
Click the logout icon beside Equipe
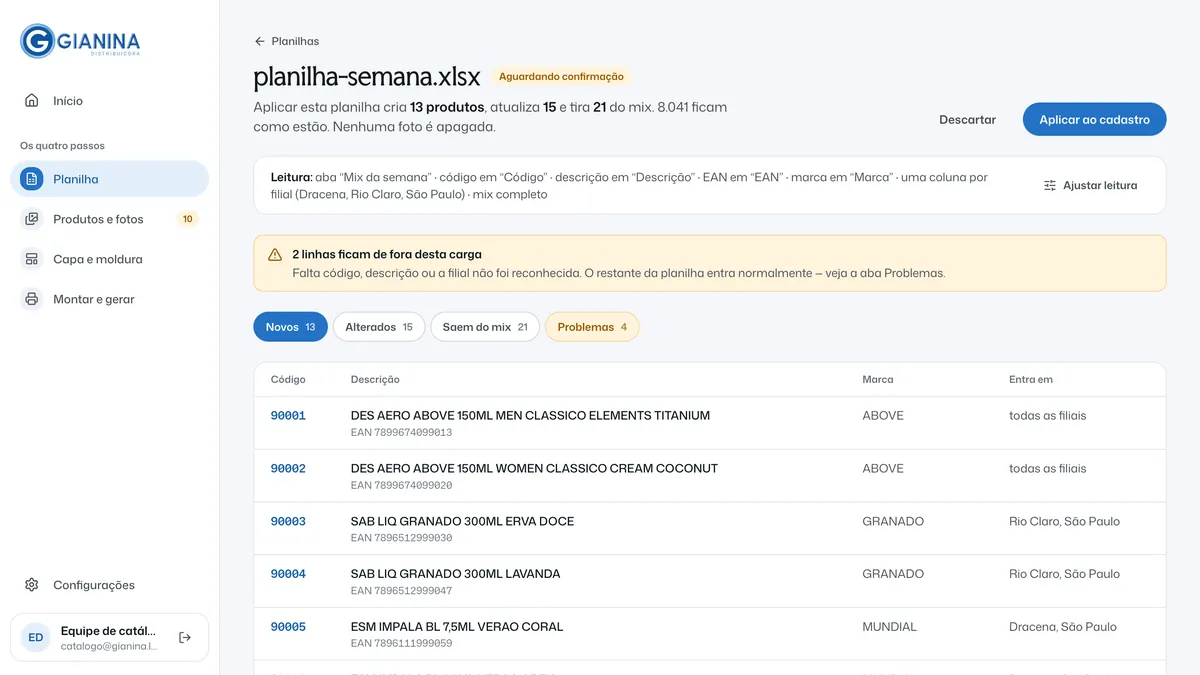click(185, 637)
